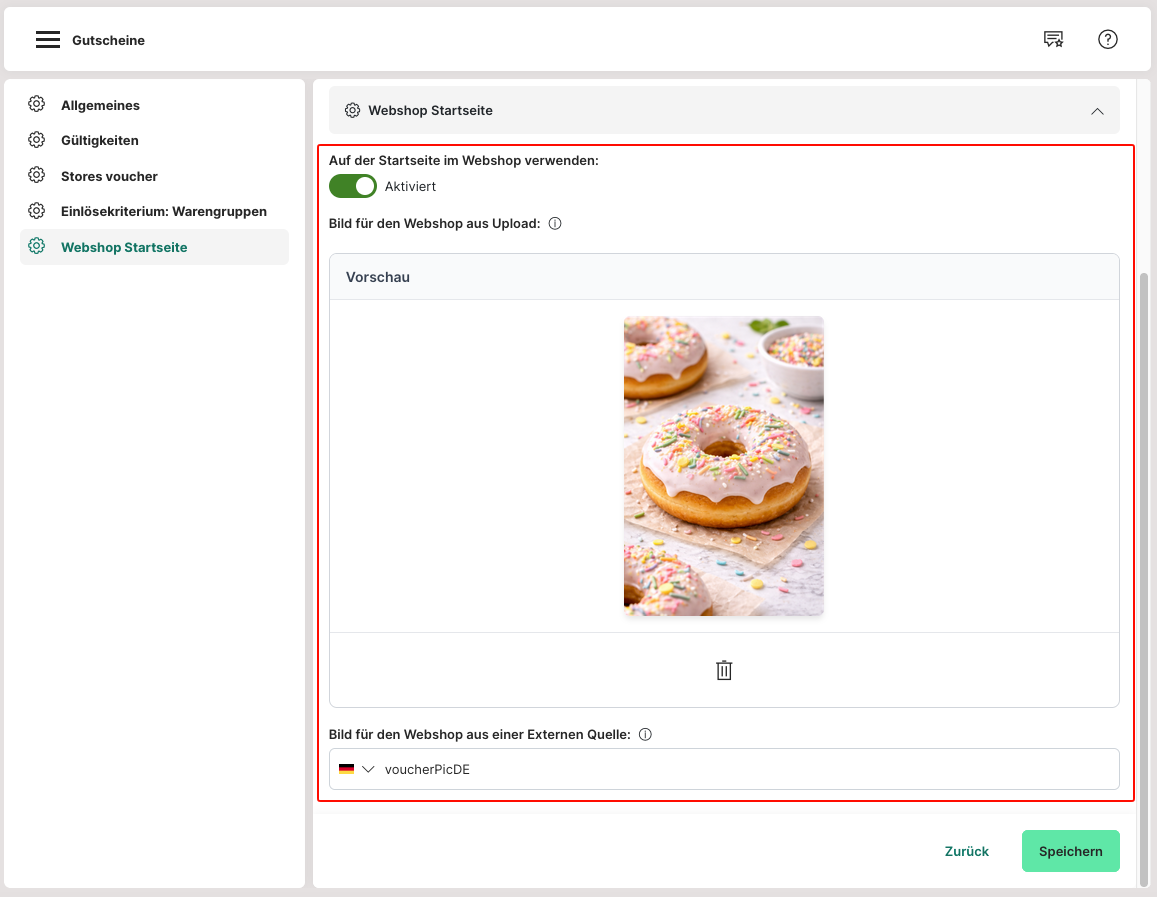
Task: Go to Einlösekriterium: Warengruppen
Action: pyautogui.click(x=163, y=212)
